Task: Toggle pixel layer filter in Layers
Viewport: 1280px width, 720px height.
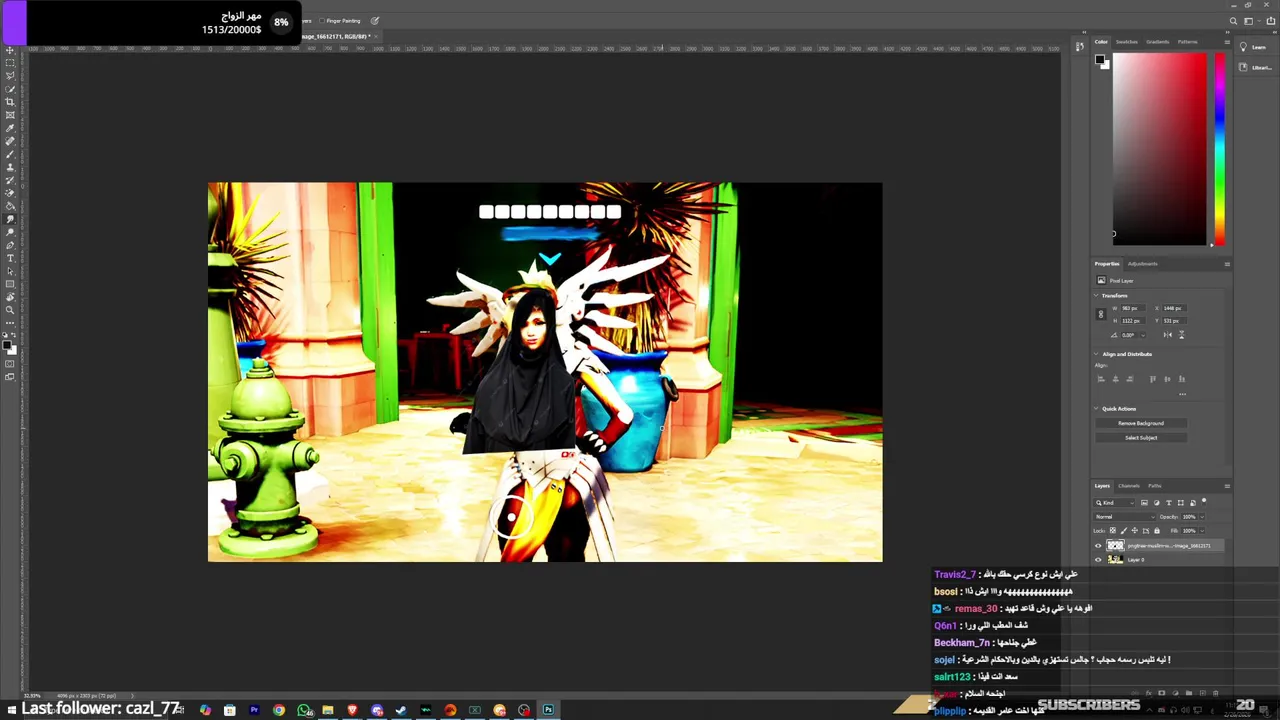Action: [1144, 503]
